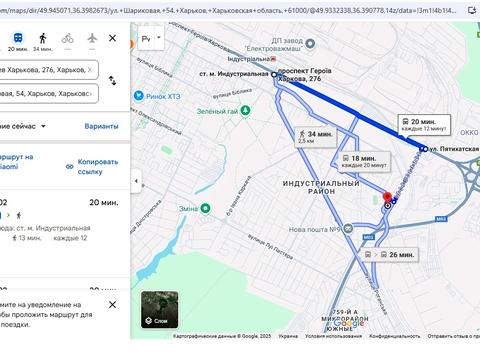Open the Слои layers thumbnail
480x360 pixels.
coord(160,310)
